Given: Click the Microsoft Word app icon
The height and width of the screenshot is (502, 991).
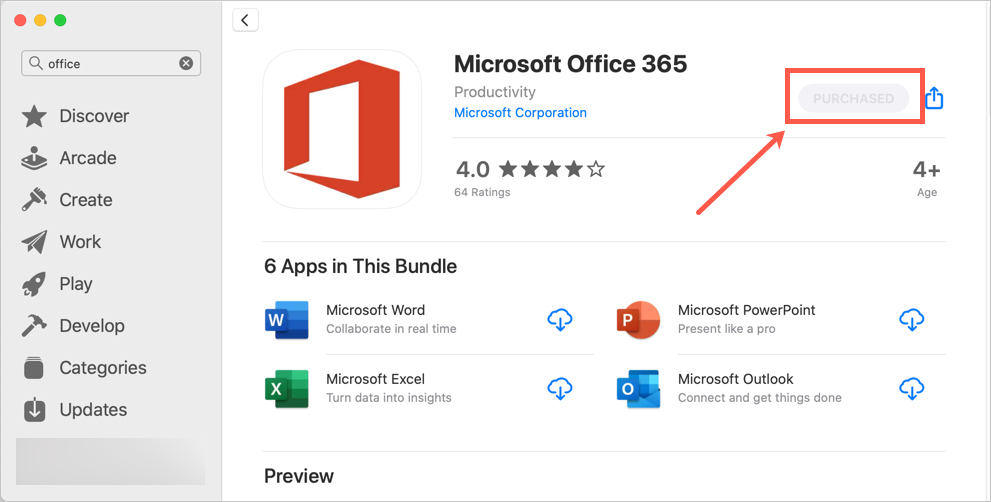Looking at the screenshot, I should pyautogui.click(x=287, y=320).
